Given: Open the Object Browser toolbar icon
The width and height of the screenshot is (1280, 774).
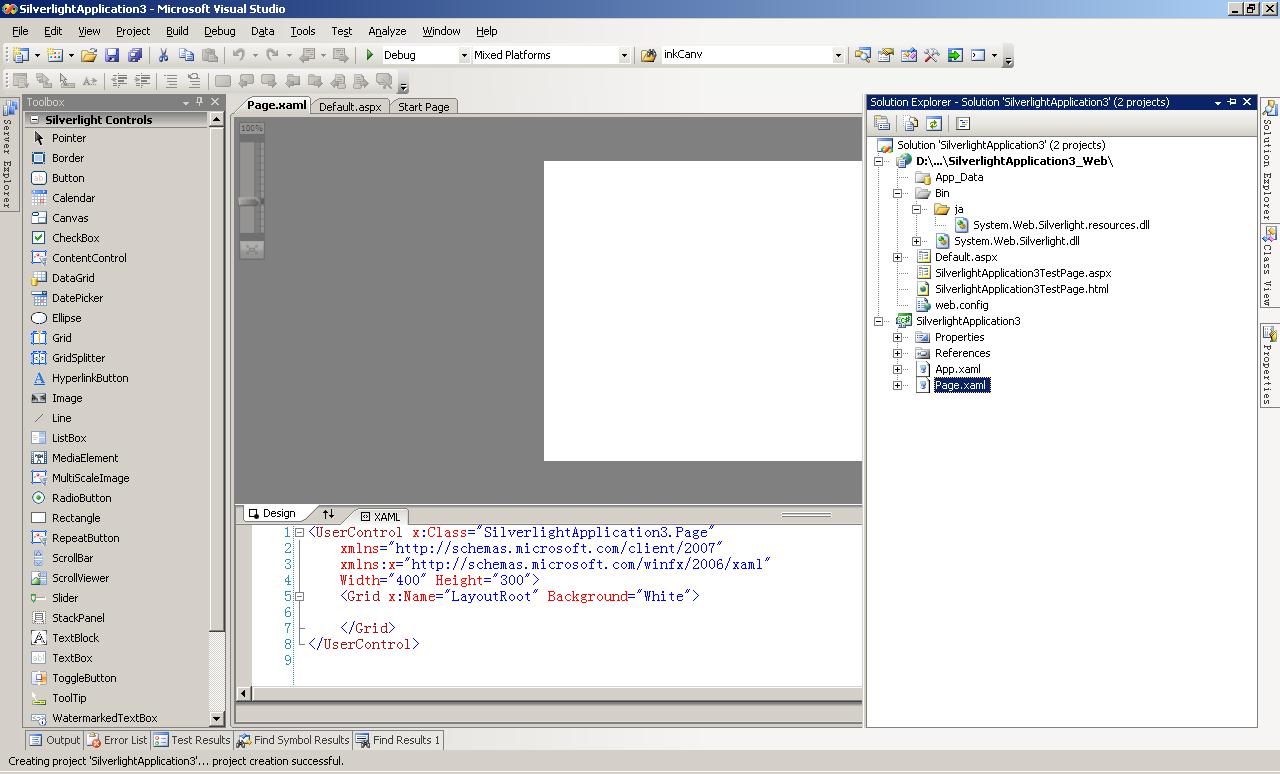Looking at the screenshot, I should (908, 55).
